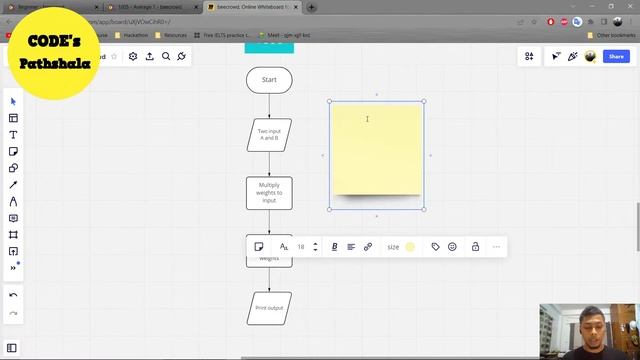Screen dimensions: 640x360
Task: Open the browser profile avatar
Action: point(618,22)
